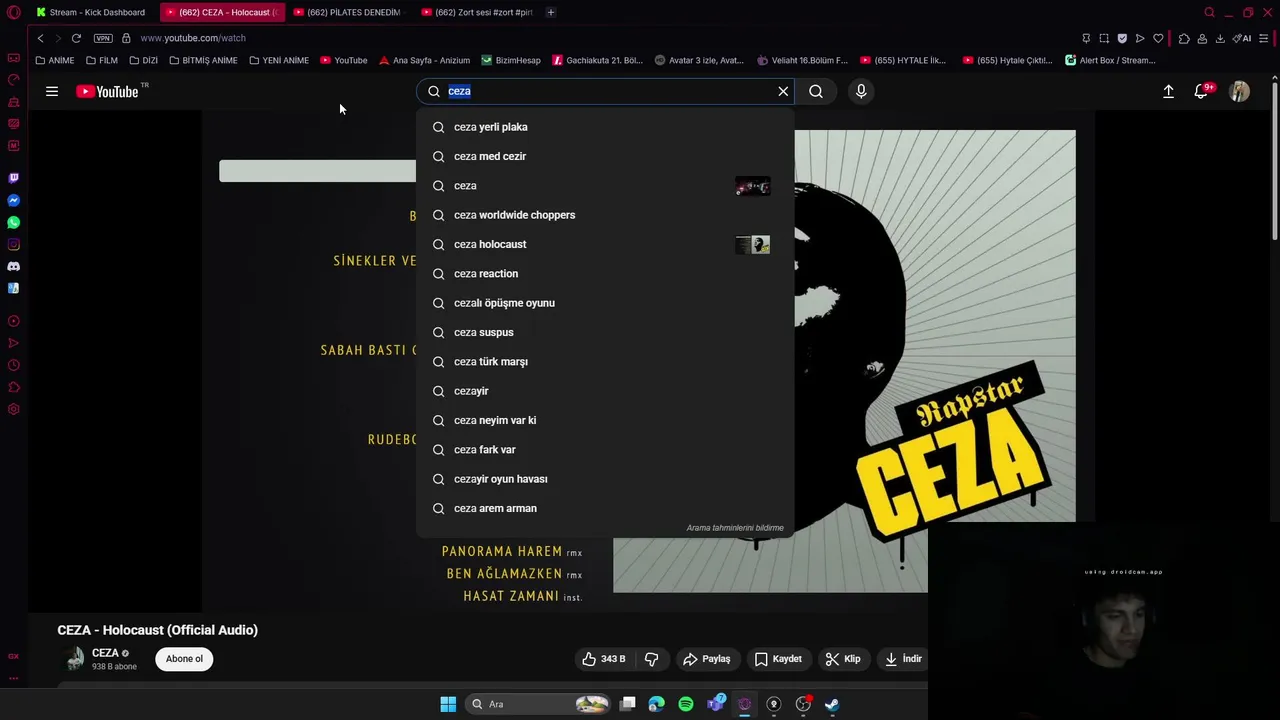The height and width of the screenshot is (720, 1280).
Task: Go back with browser back arrow
Action: 40,38
